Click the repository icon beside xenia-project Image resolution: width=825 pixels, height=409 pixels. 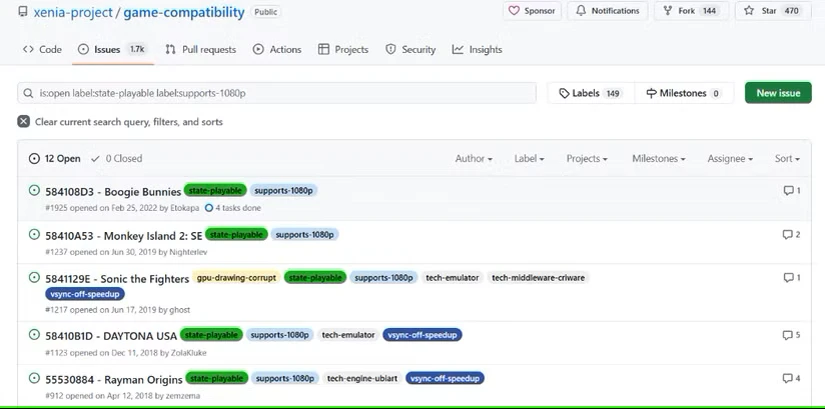[x=22, y=11]
